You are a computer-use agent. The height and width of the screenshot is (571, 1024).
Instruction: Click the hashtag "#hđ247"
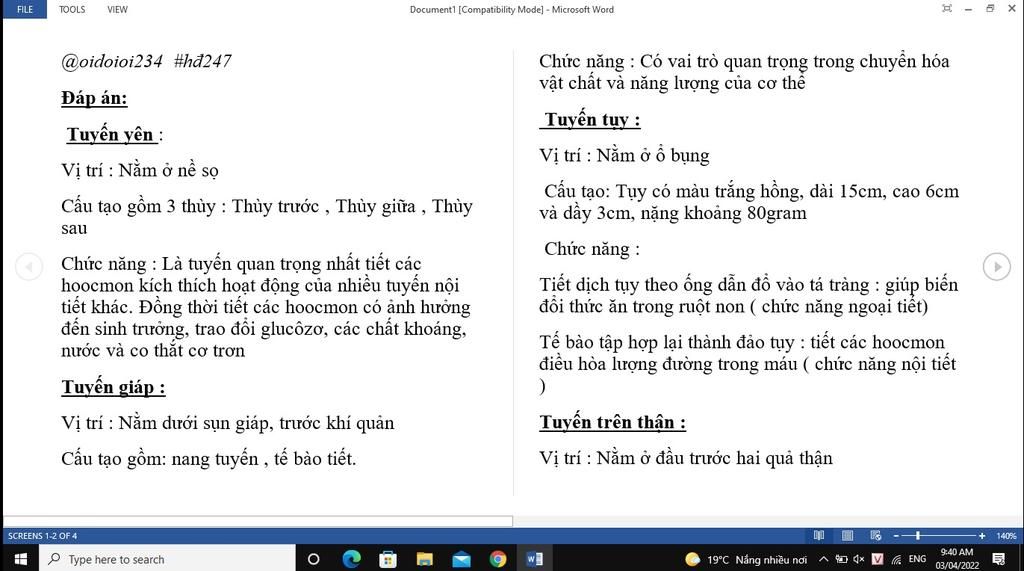click(x=202, y=61)
